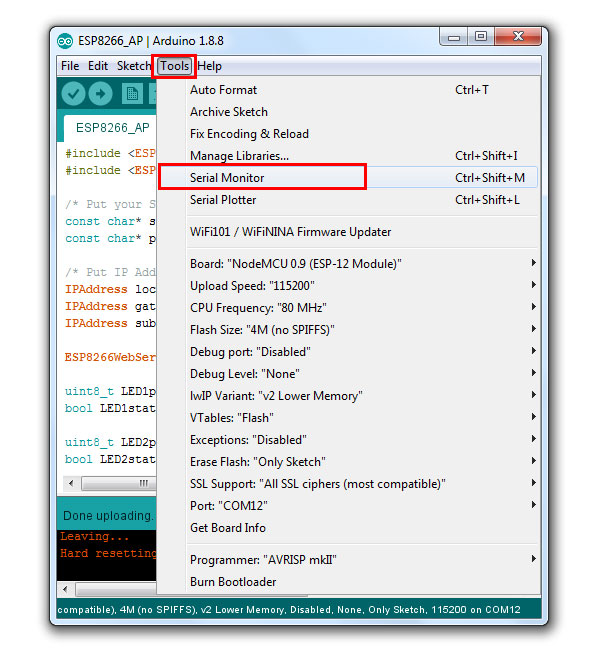Select Auto Format in Tools menu
The image size is (610, 664).
coord(348,90)
